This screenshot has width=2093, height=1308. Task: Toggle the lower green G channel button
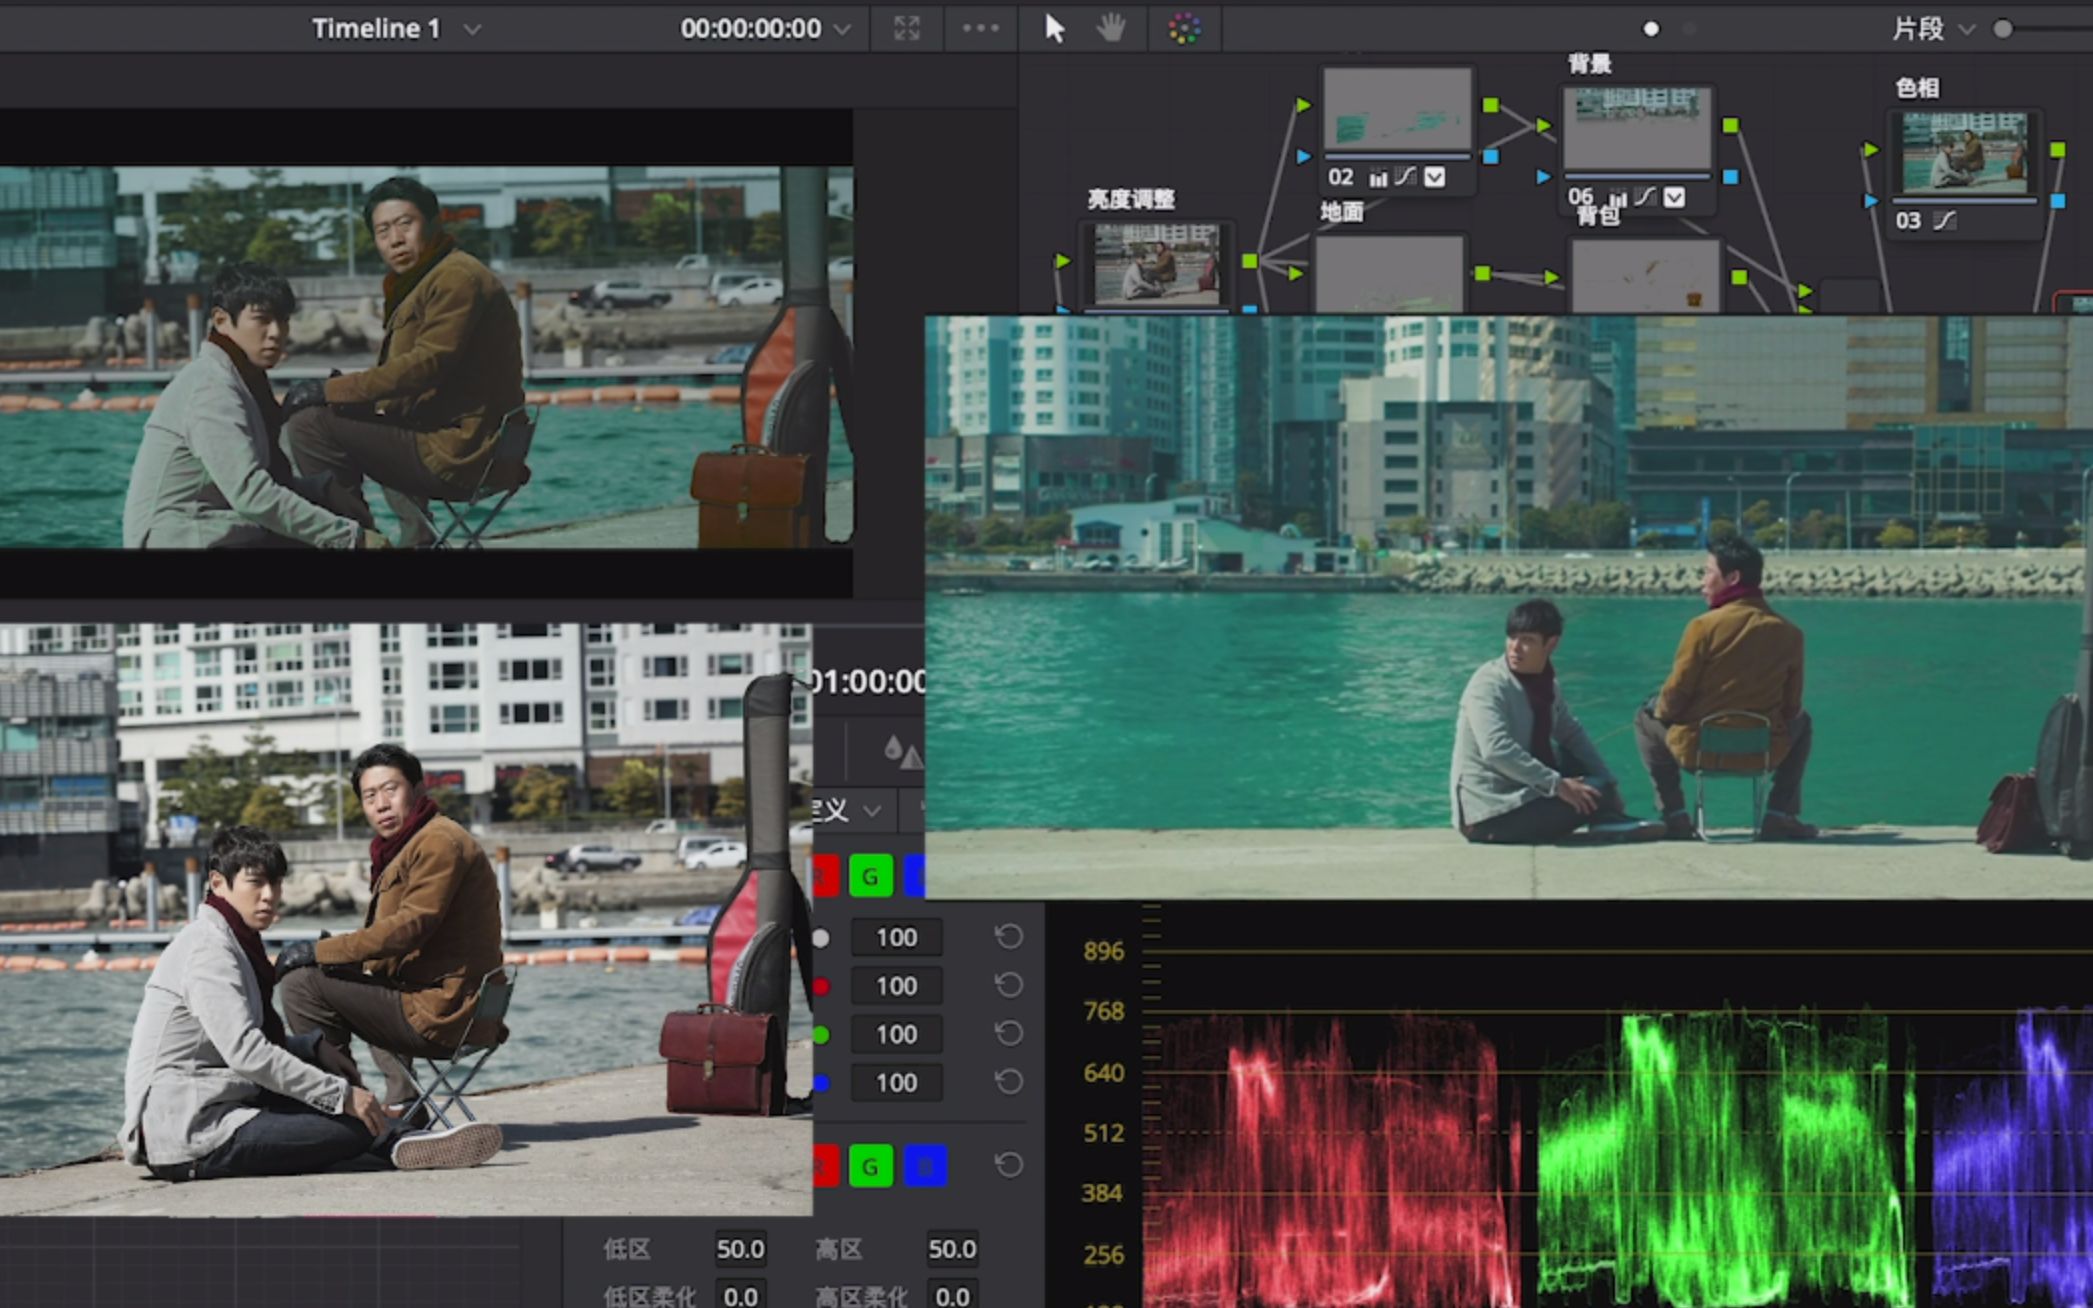tap(870, 1166)
